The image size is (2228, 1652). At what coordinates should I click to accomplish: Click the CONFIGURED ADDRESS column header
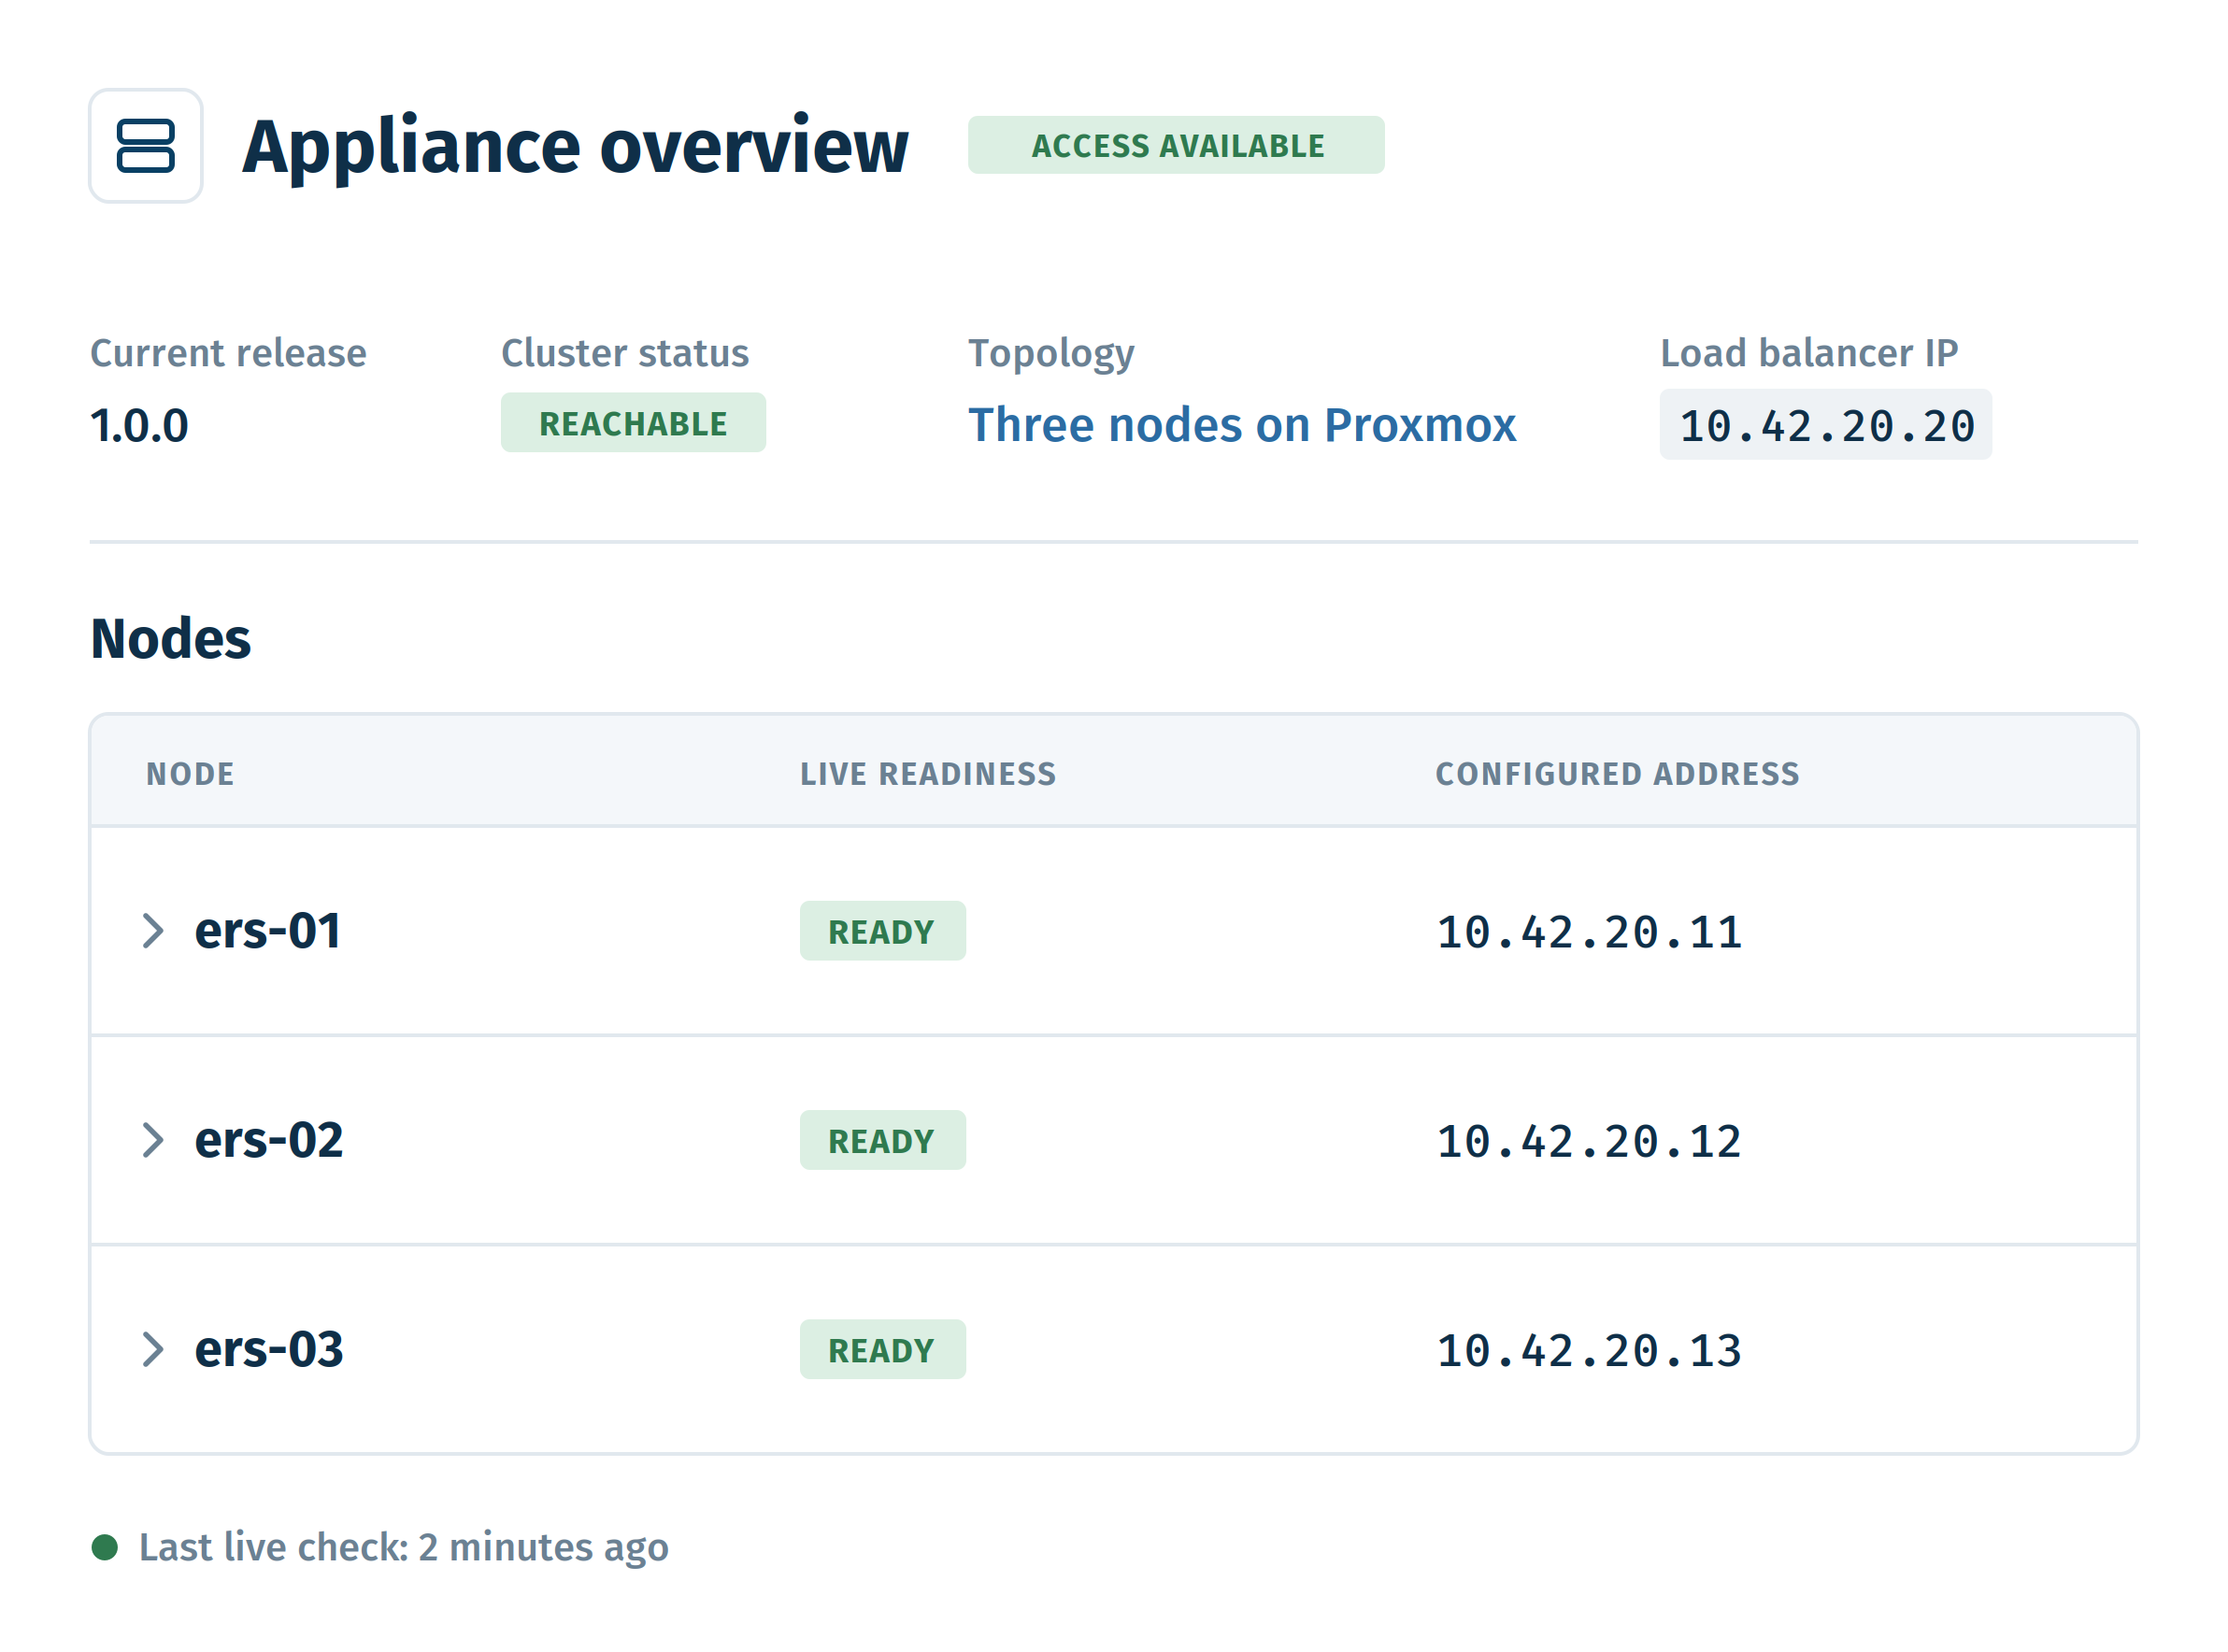coord(1617,774)
